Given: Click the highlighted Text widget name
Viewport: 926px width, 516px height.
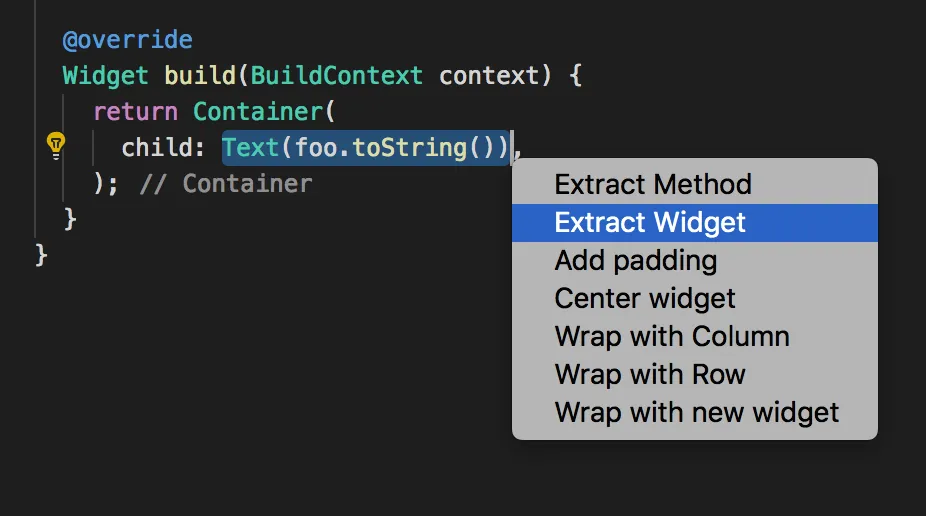Looking at the screenshot, I should [250, 148].
